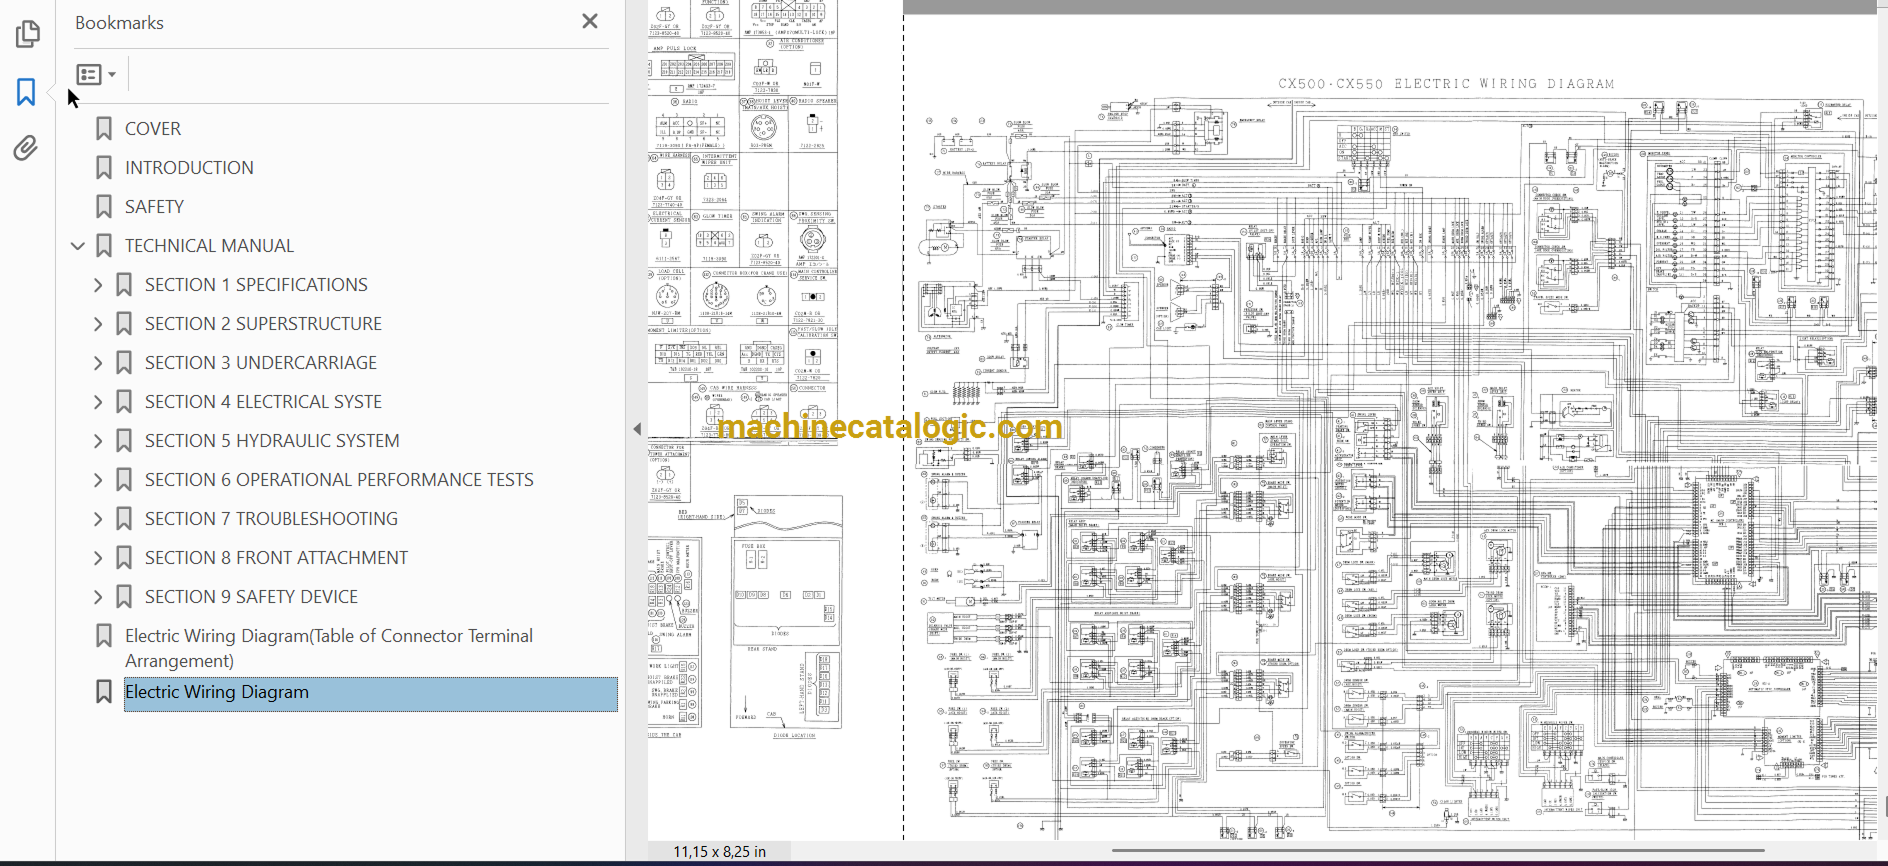Jump to SAFETY bookmark

(154, 207)
